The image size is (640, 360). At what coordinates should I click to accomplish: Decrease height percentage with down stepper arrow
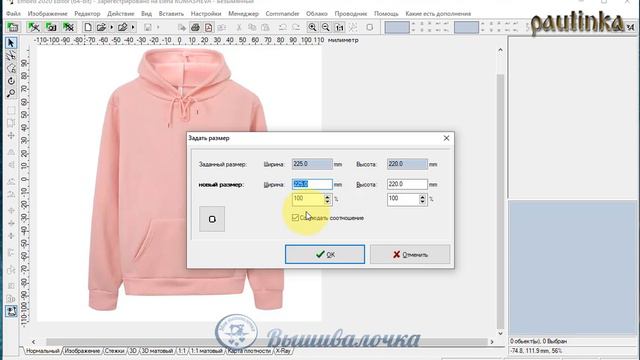tap(422, 202)
